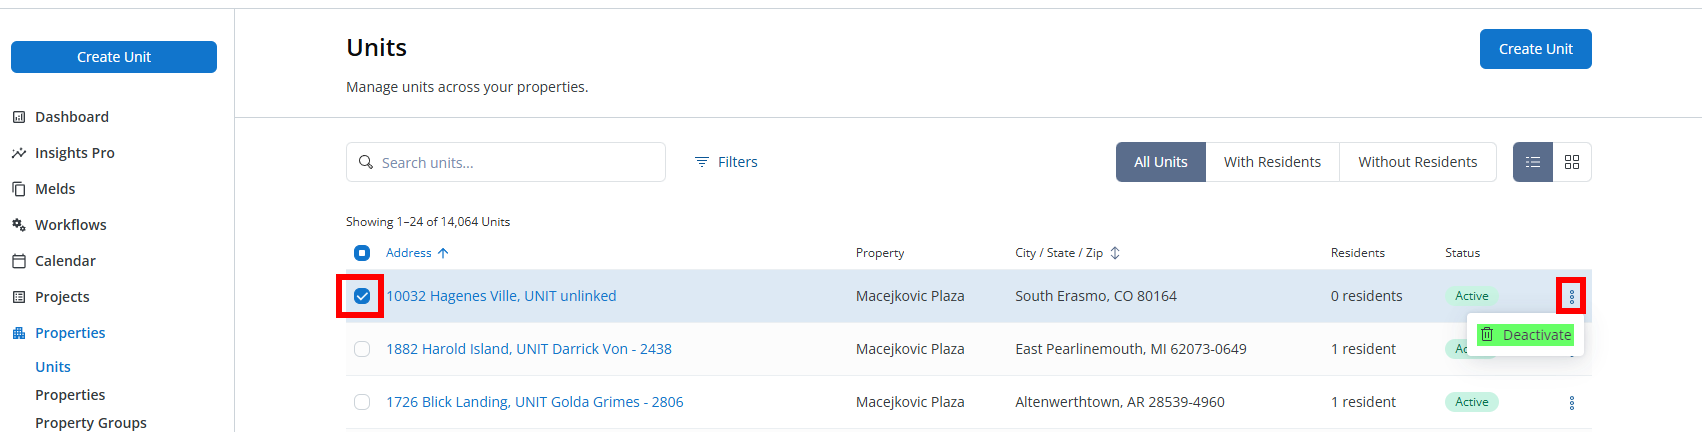This screenshot has width=1702, height=432.
Task: Toggle the select-all header checkbox
Action: pos(362,253)
